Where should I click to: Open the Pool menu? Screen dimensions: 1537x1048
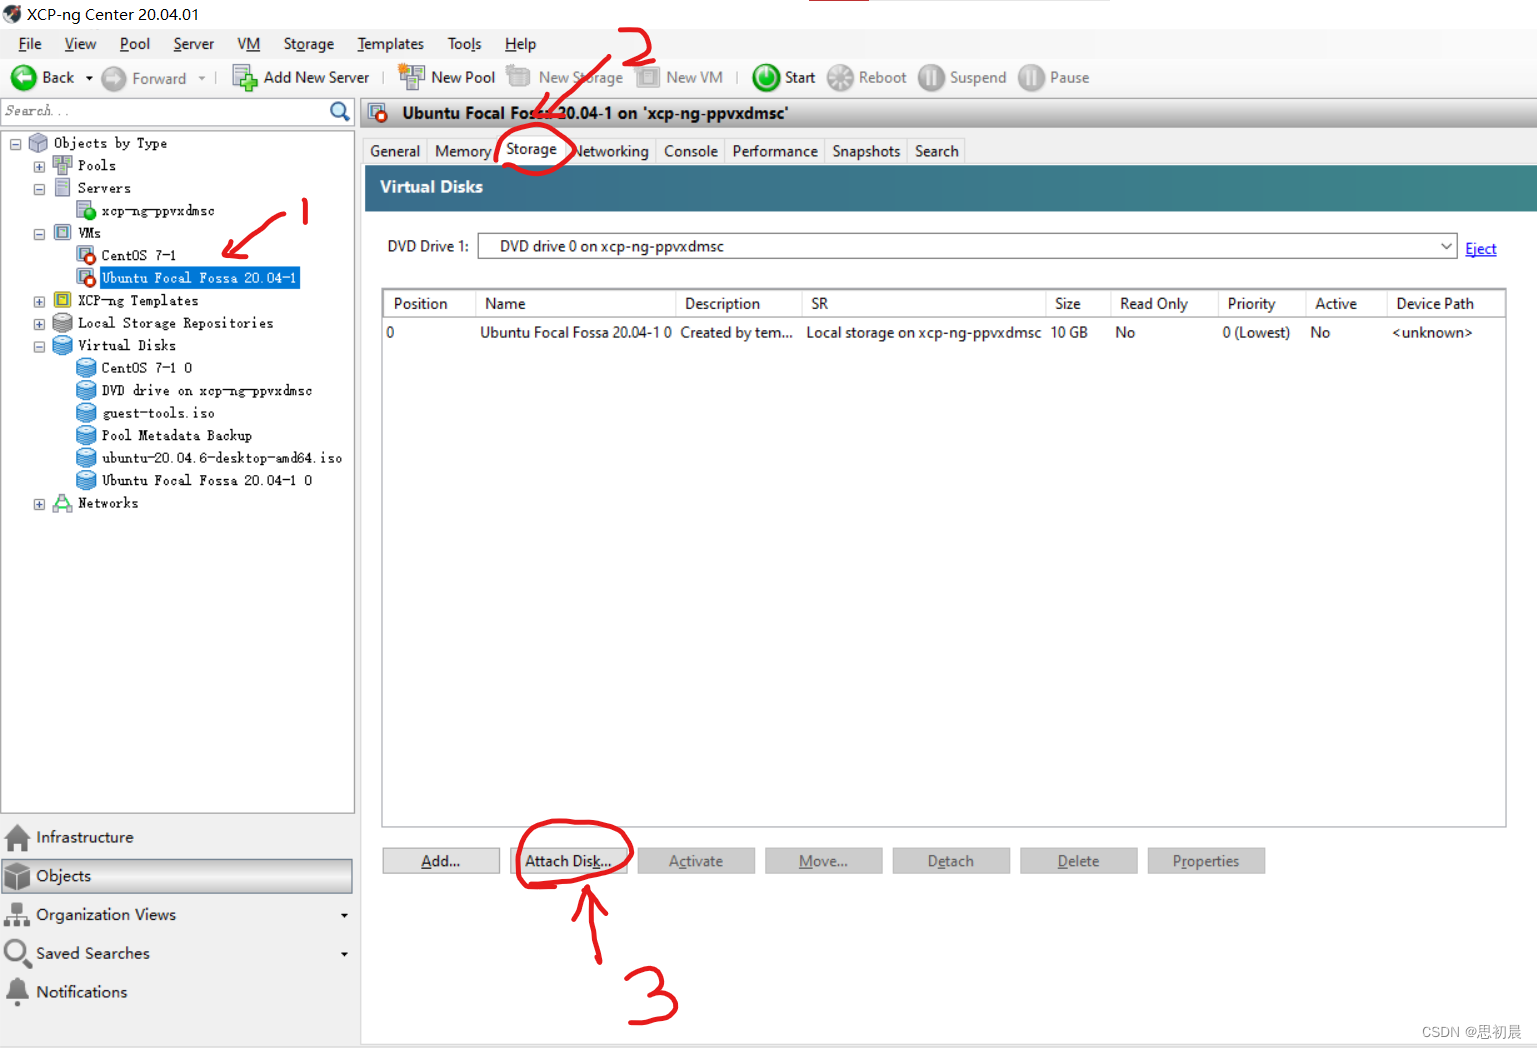(x=135, y=44)
